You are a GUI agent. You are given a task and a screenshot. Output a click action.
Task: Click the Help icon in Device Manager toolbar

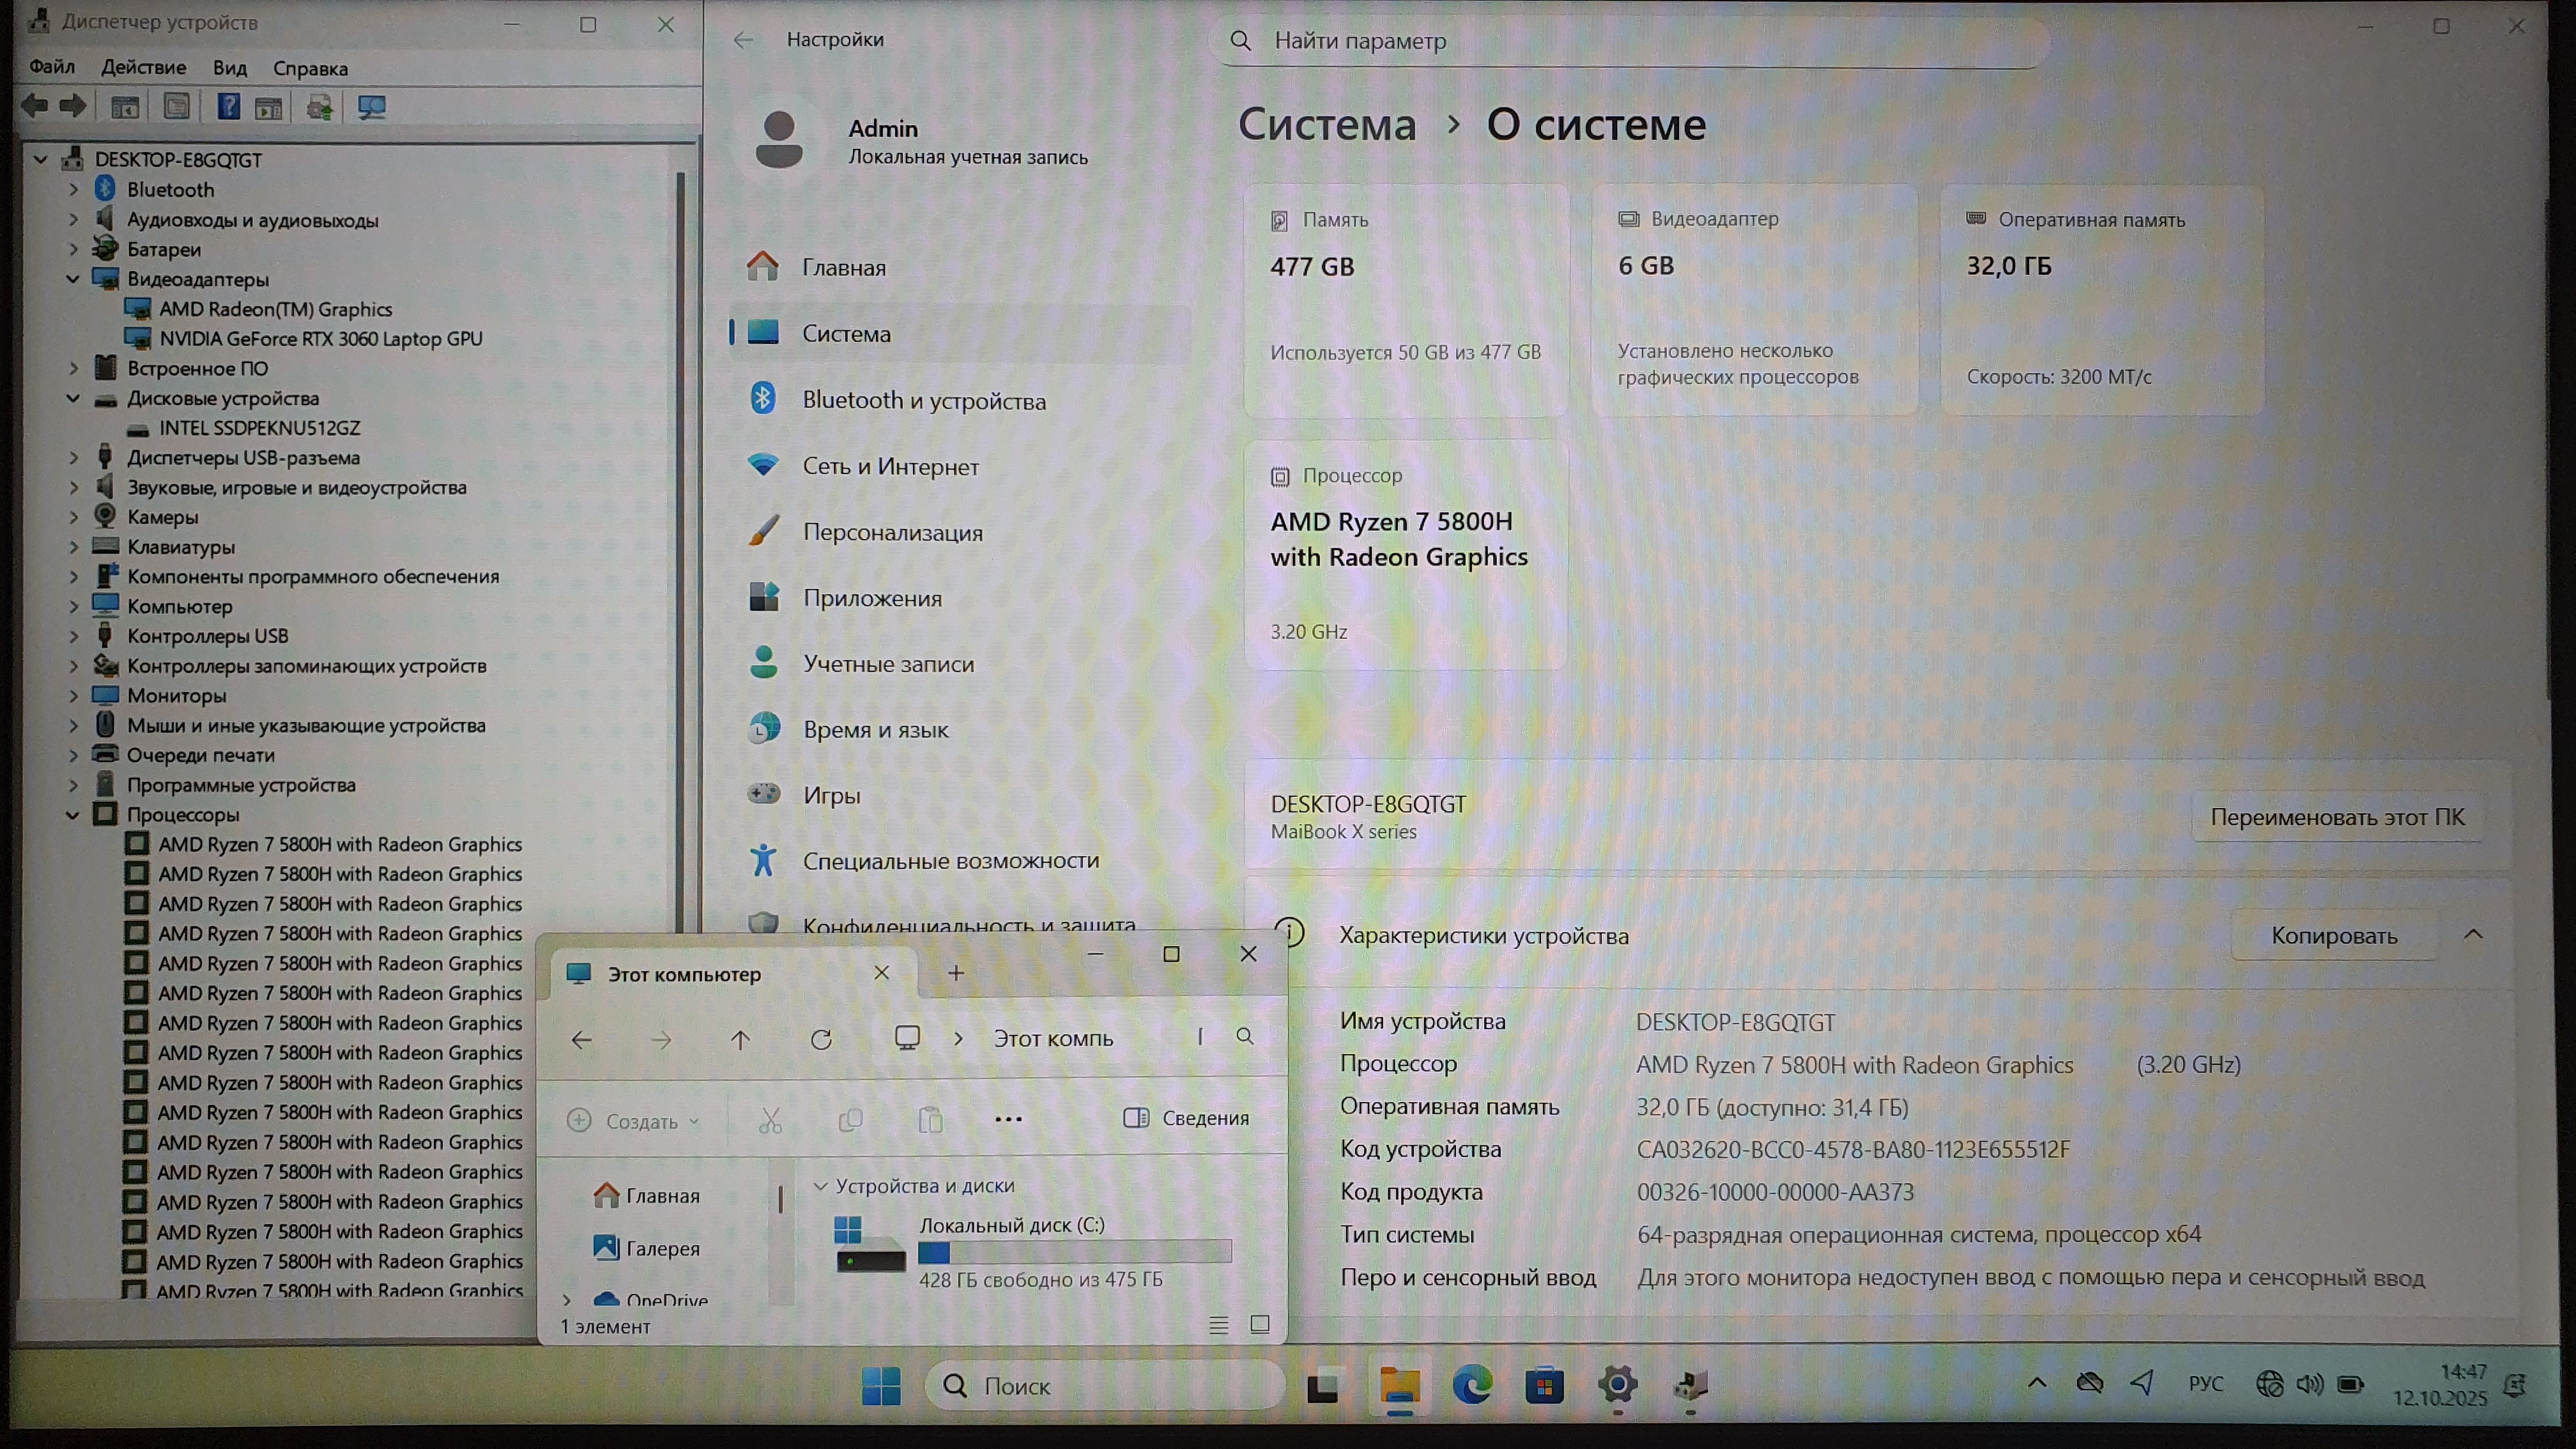pos(228,106)
